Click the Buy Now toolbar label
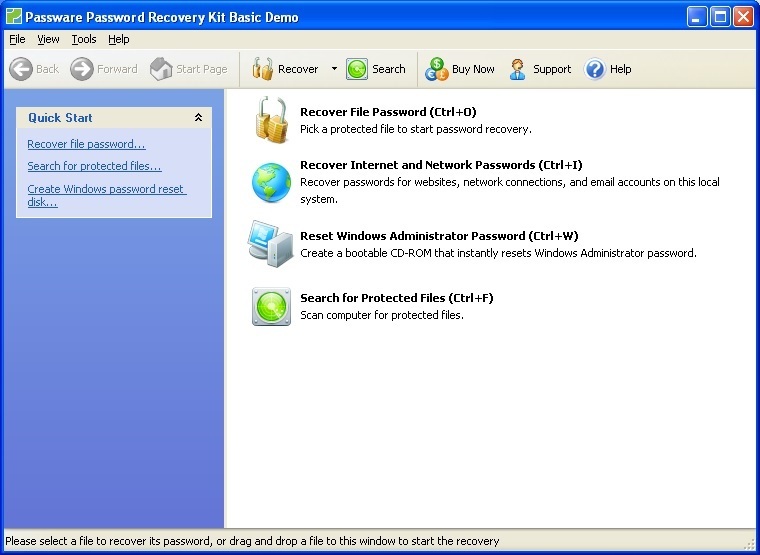Viewport: 760px width, 555px height. click(473, 69)
